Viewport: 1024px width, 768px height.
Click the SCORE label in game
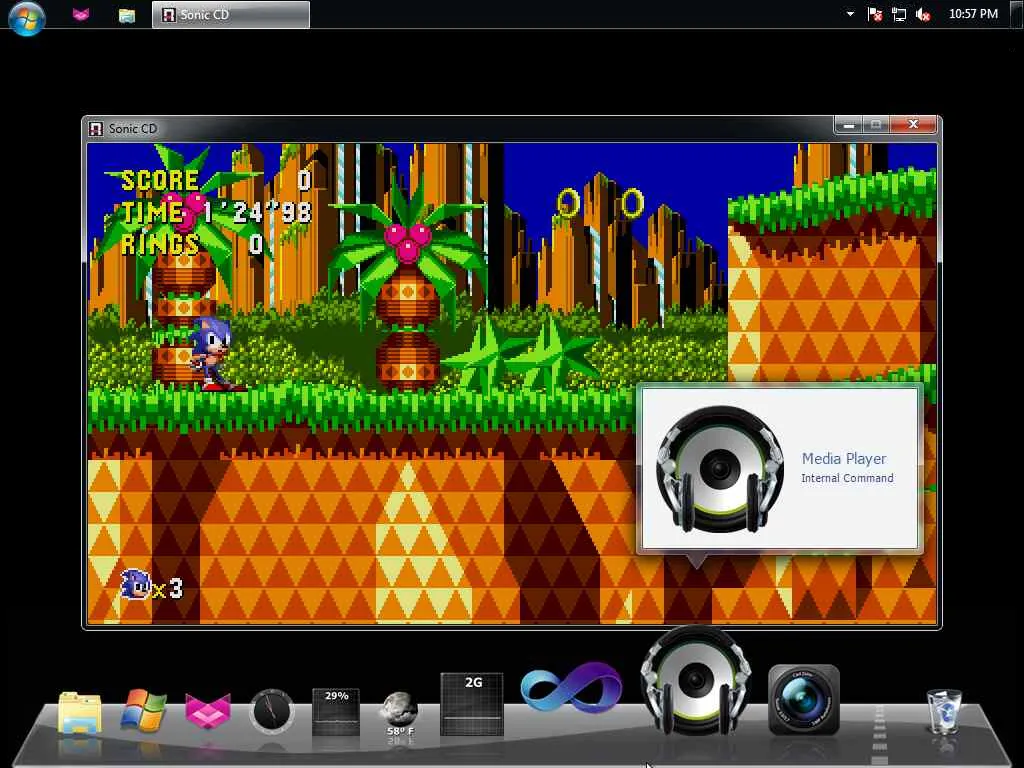160,181
